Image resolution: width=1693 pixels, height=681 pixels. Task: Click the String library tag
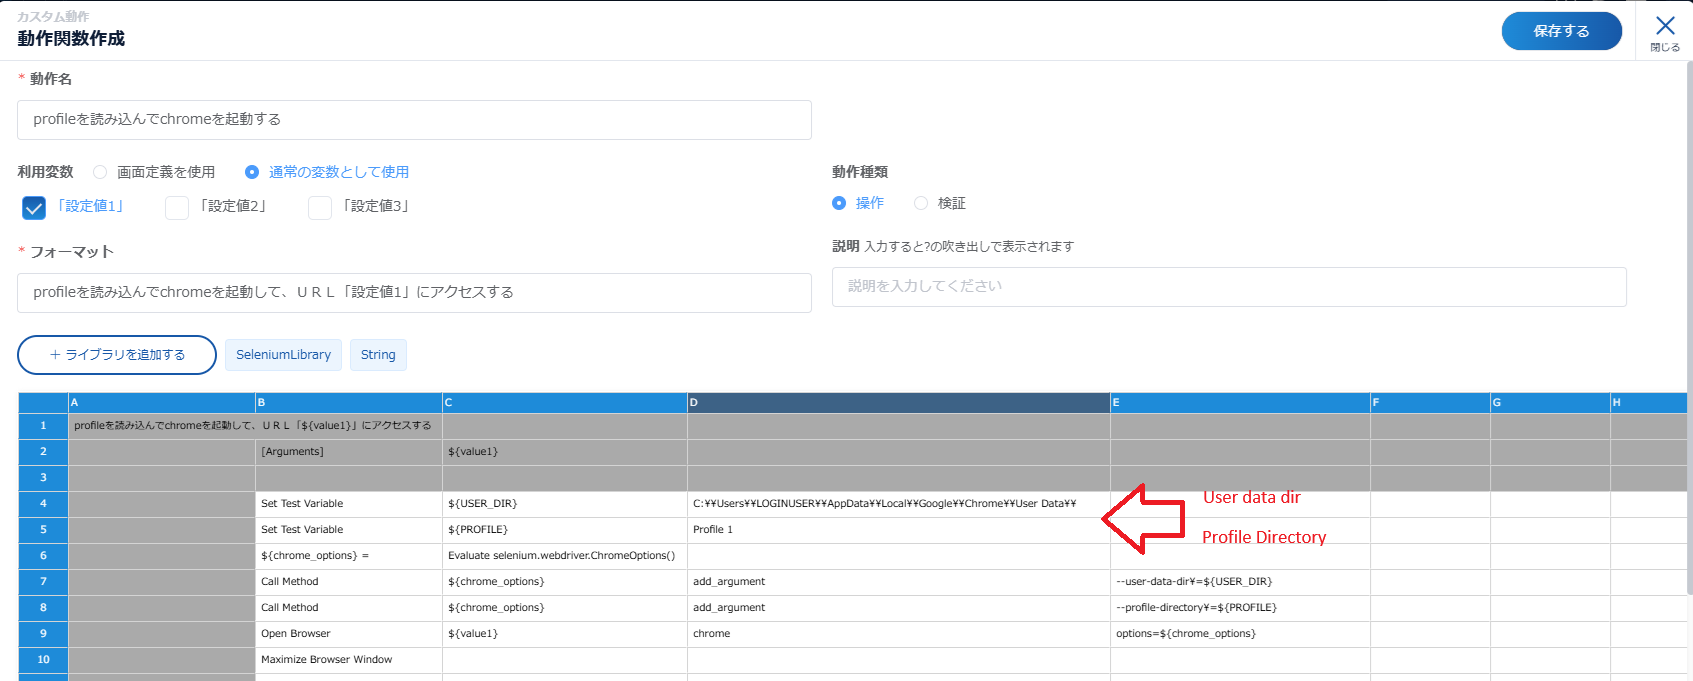tap(378, 355)
